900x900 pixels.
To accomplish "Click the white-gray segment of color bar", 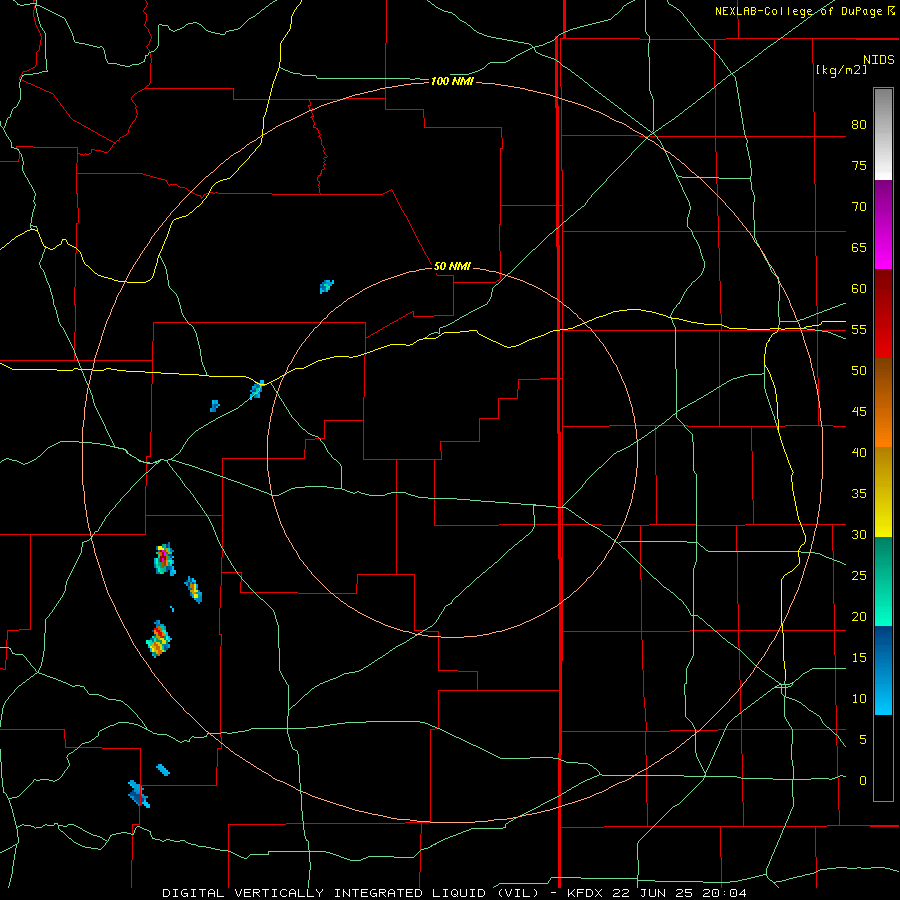I will click(883, 134).
